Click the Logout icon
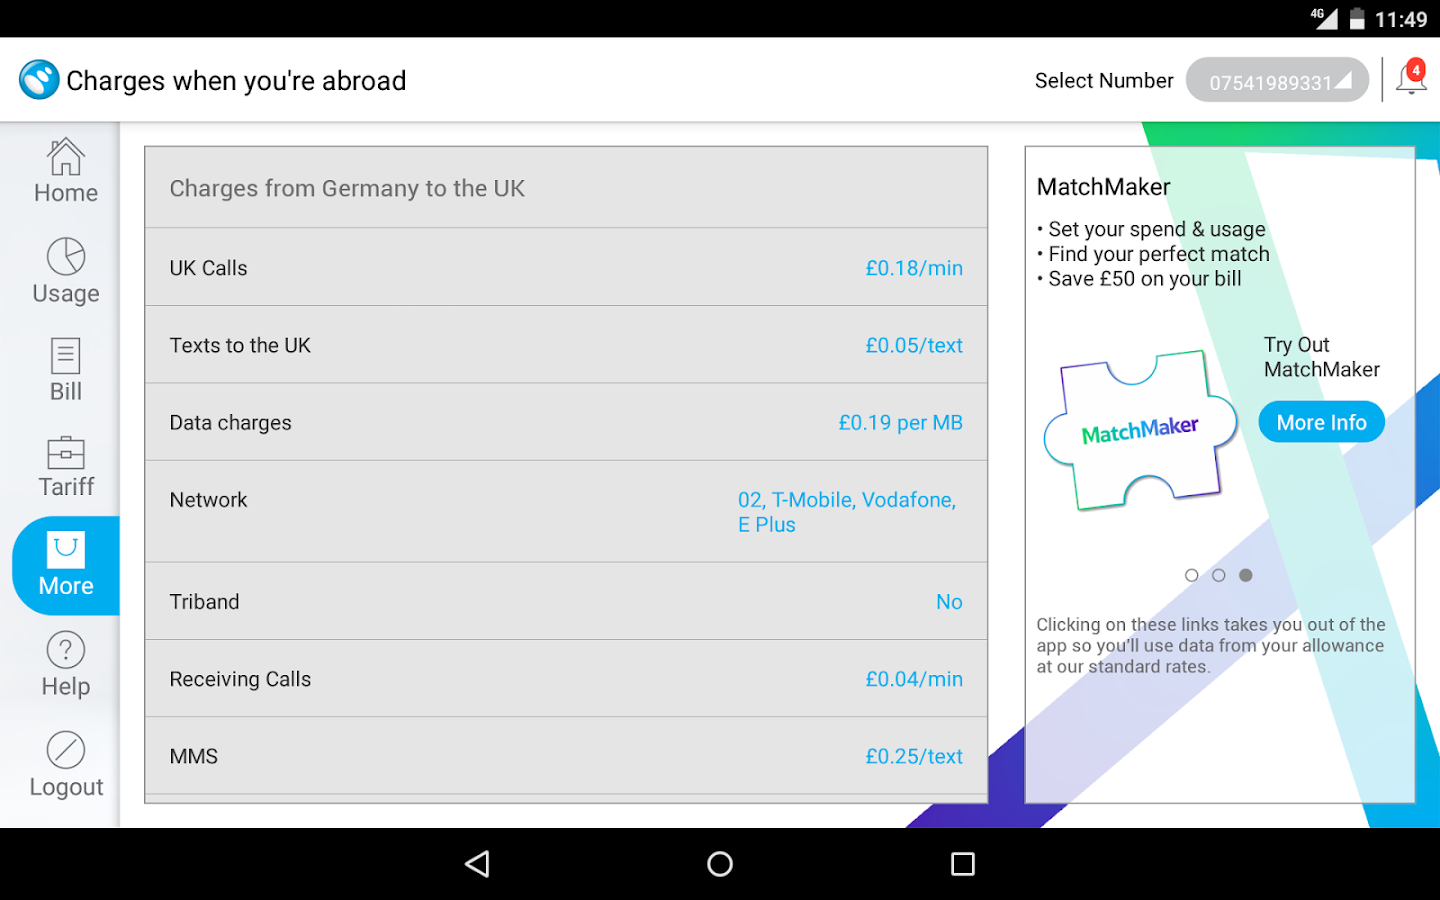Image resolution: width=1440 pixels, height=900 pixels. tap(64, 762)
